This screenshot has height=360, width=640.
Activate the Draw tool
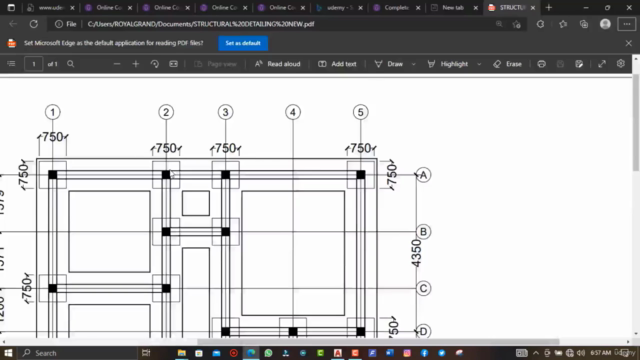click(x=389, y=64)
